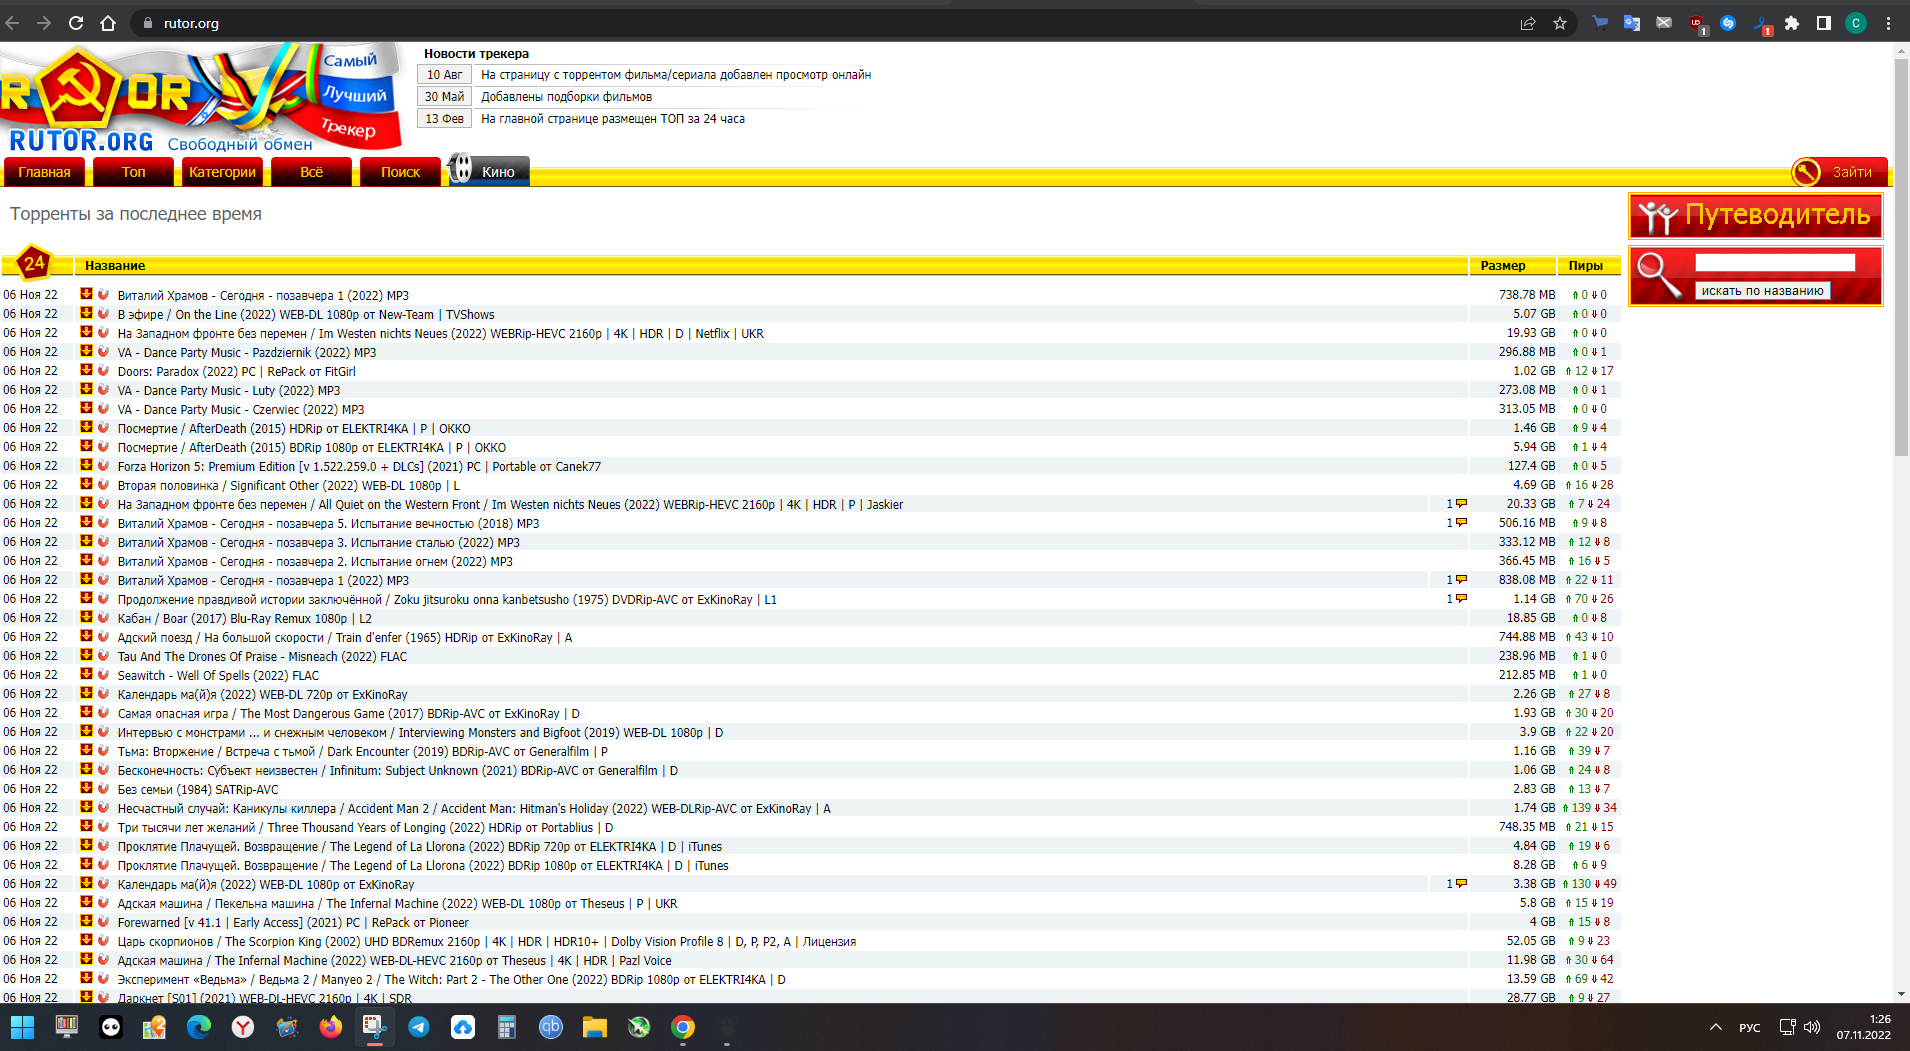Open torrent Без семьи (1984) SATRip-AVC
Image resolution: width=1910 pixels, height=1051 pixels.
(x=198, y=789)
